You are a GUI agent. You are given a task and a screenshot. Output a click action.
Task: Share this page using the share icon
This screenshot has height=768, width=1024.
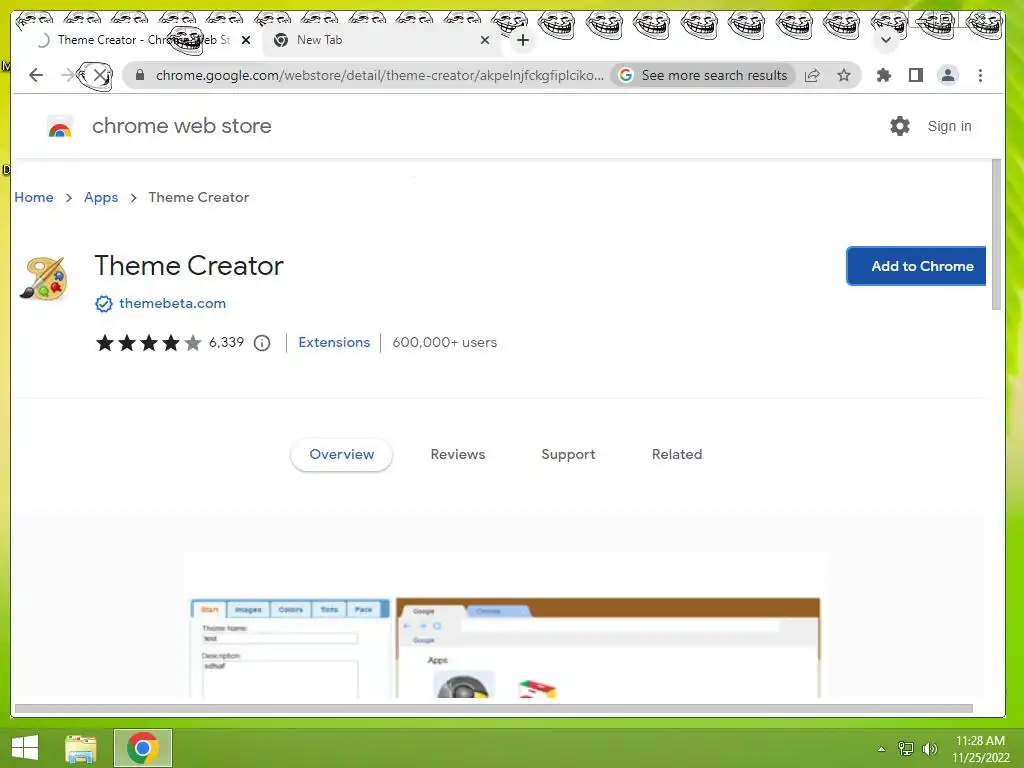tap(812, 75)
